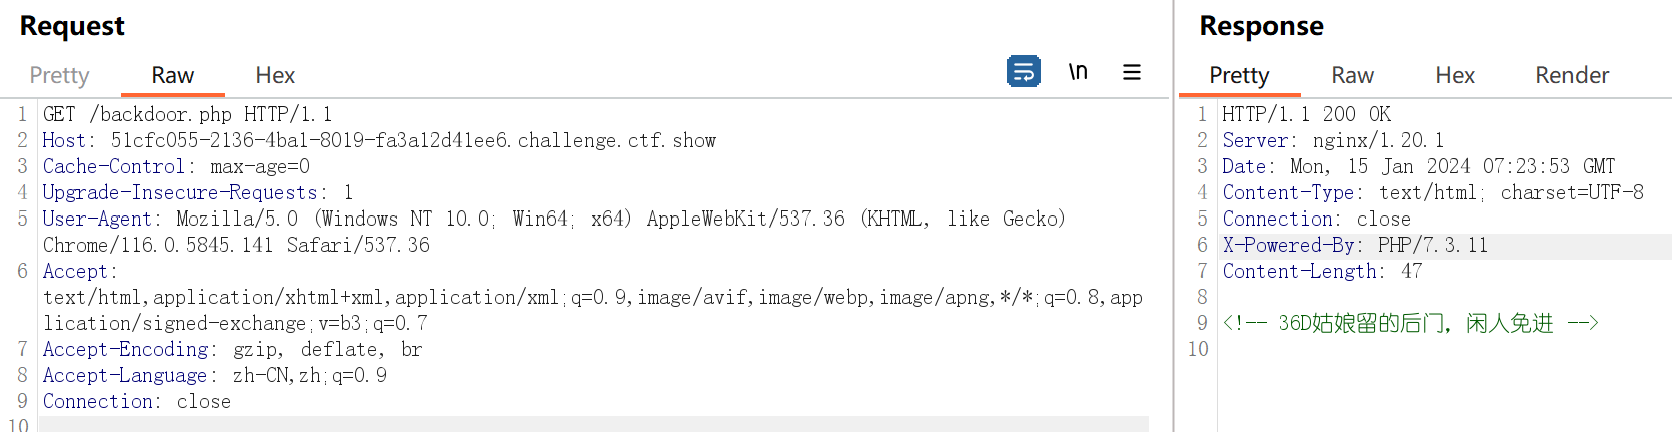Image resolution: width=1672 pixels, height=432 pixels.
Task: Click the GET /backdoor.php request line
Action: (x=187, y=114)
